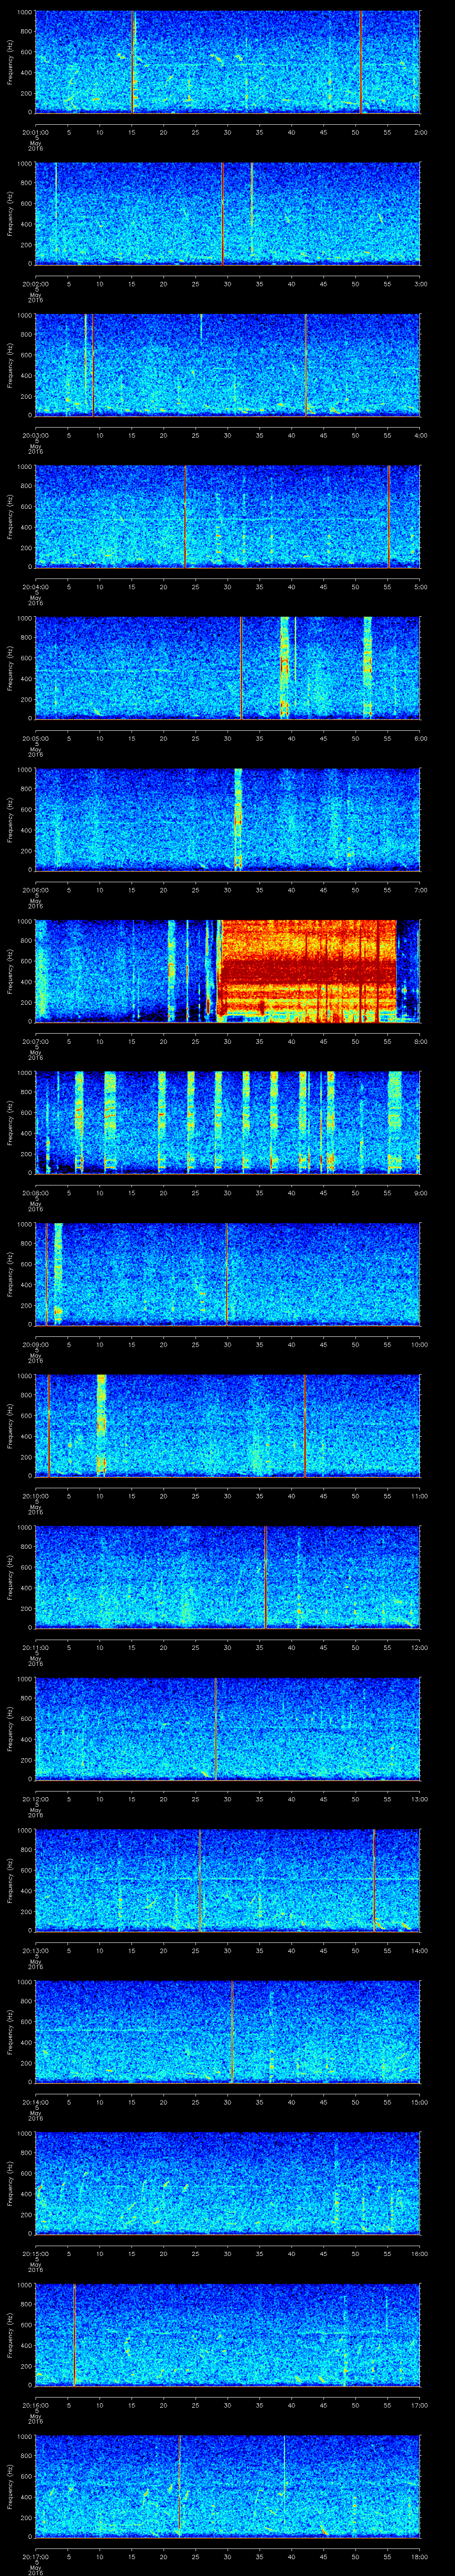Select the spectrogram panel starting at 20:05:00

(227, 668)
